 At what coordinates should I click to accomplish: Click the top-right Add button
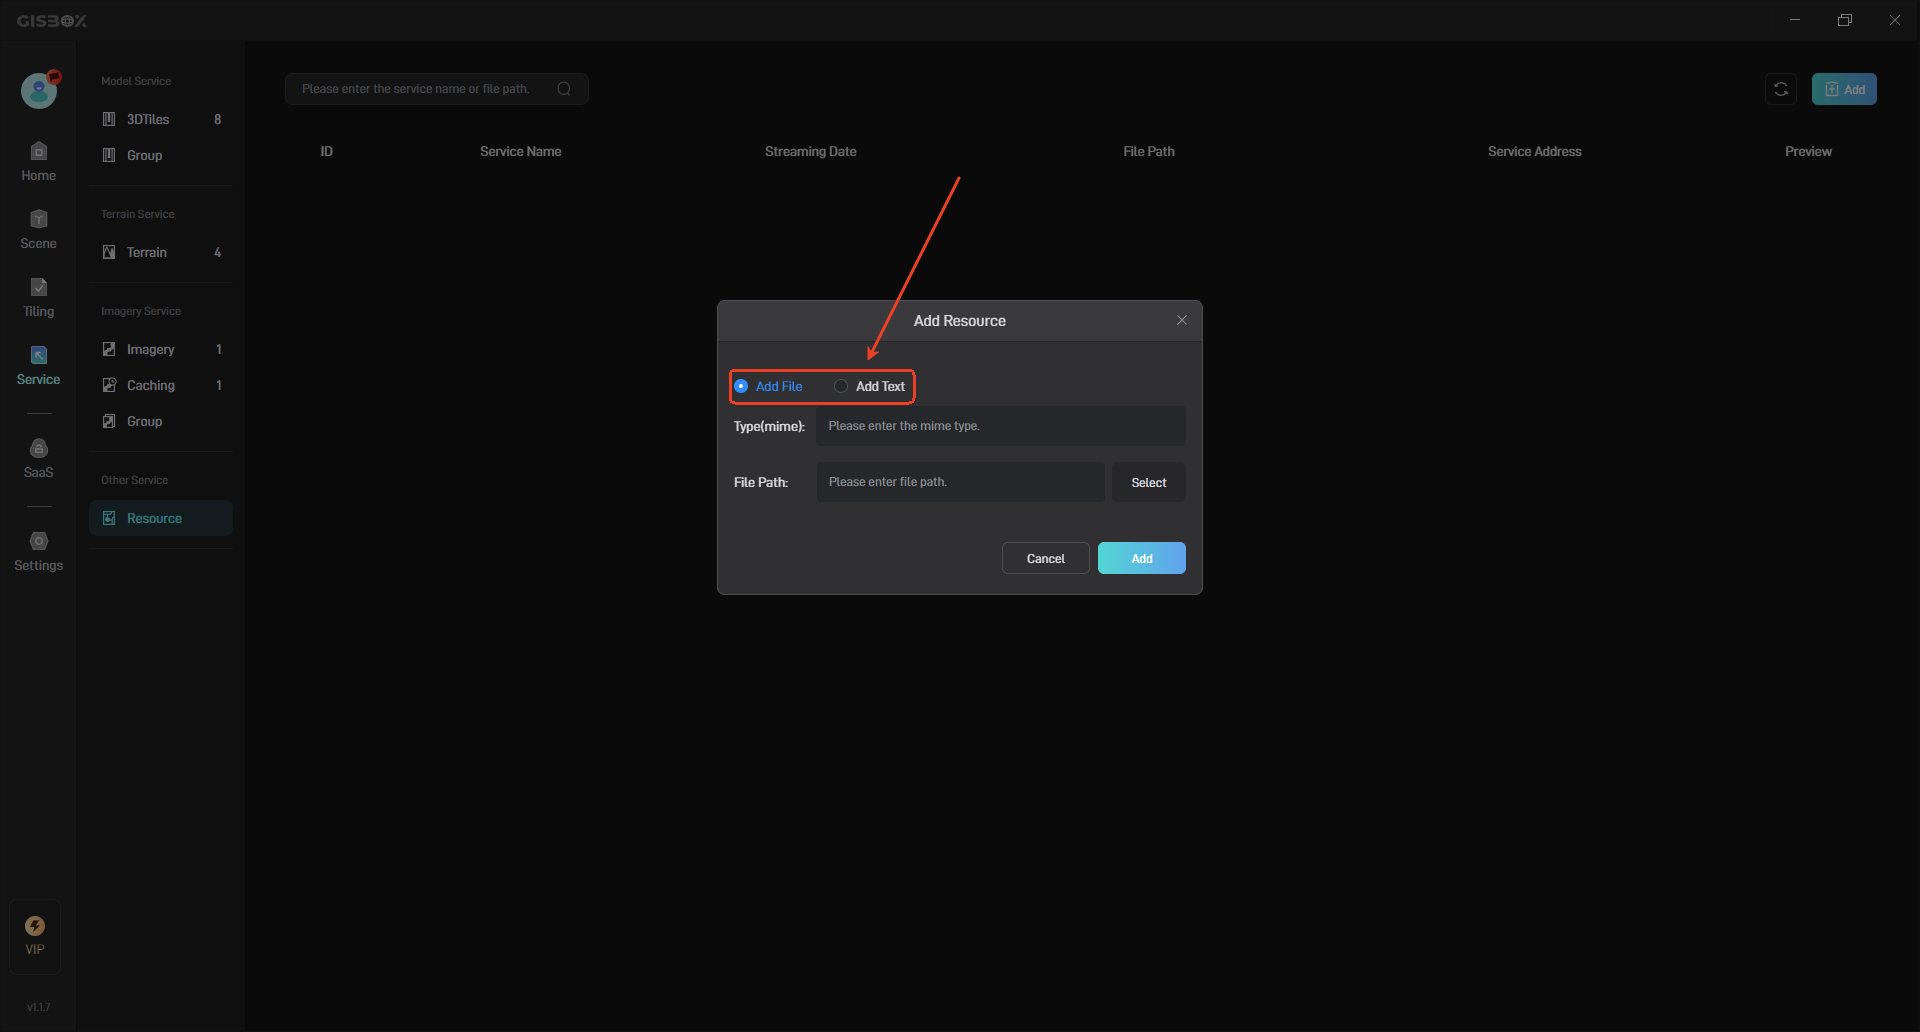tap(1844, 89)
